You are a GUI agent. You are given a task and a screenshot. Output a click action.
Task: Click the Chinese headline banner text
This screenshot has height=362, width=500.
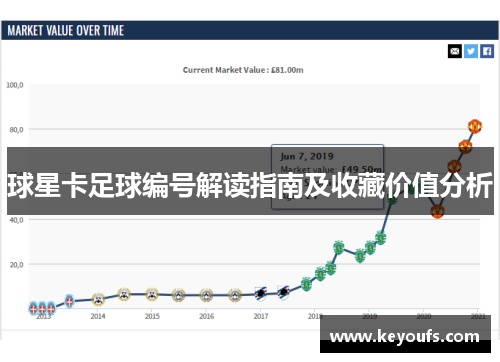pyautogui.click(x=250, y=185)
